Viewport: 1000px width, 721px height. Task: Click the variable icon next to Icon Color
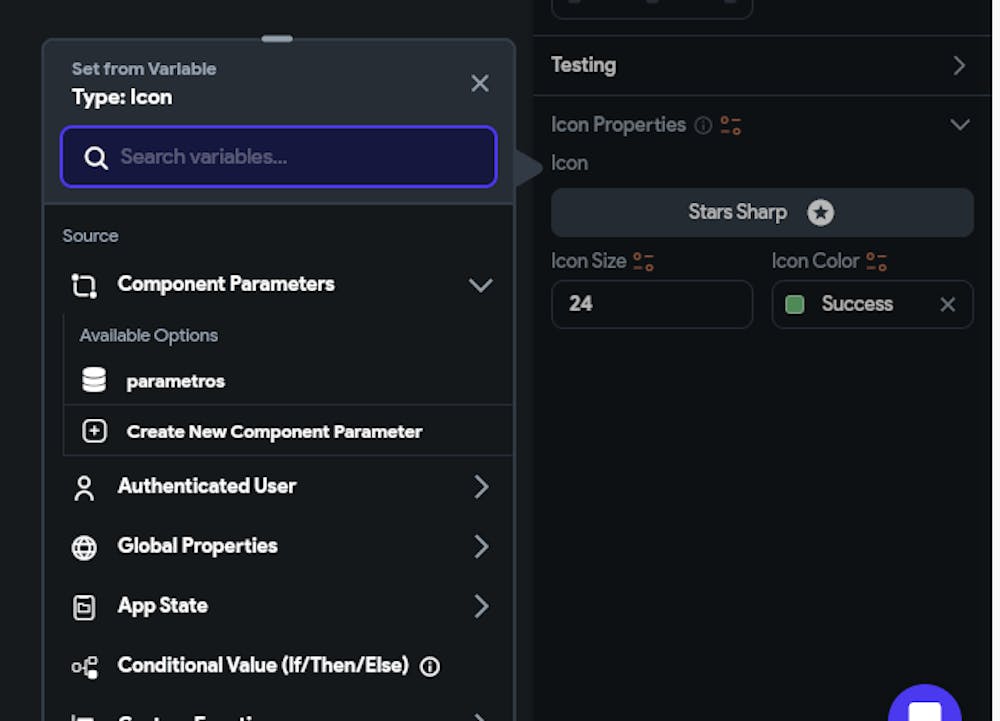pos(877,262)
